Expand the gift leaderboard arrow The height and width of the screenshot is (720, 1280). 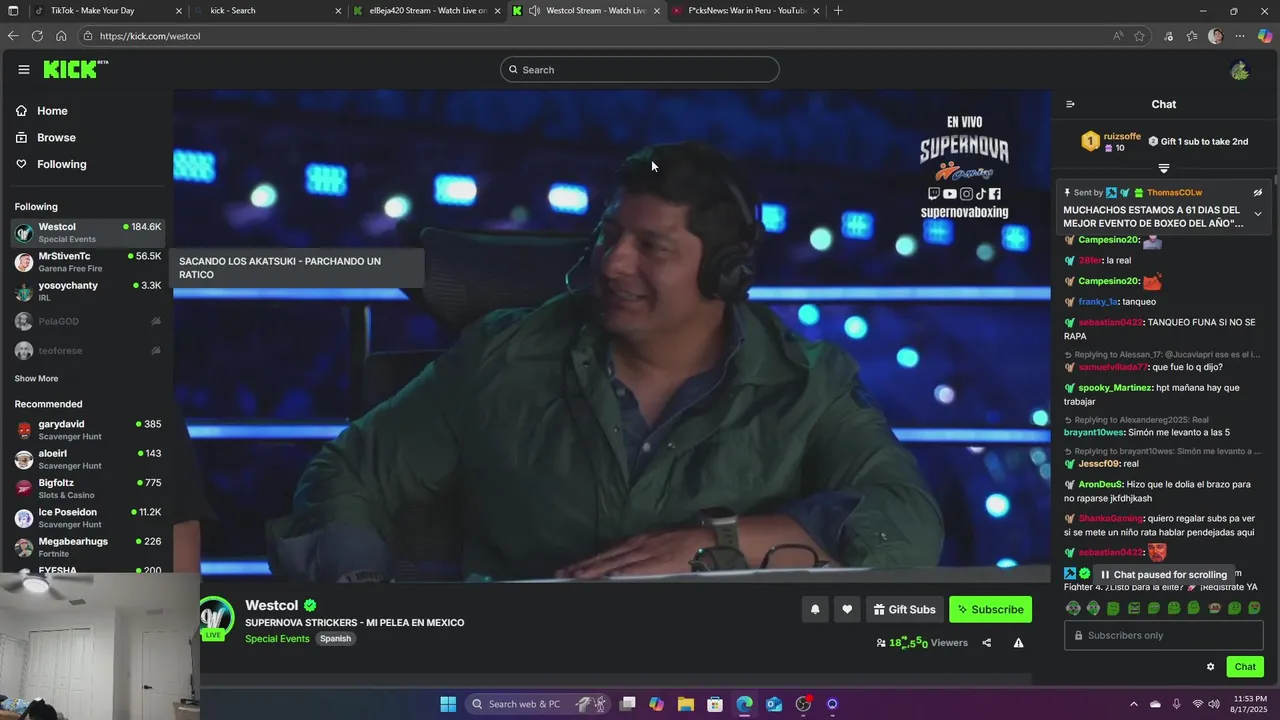[1163, 168]
